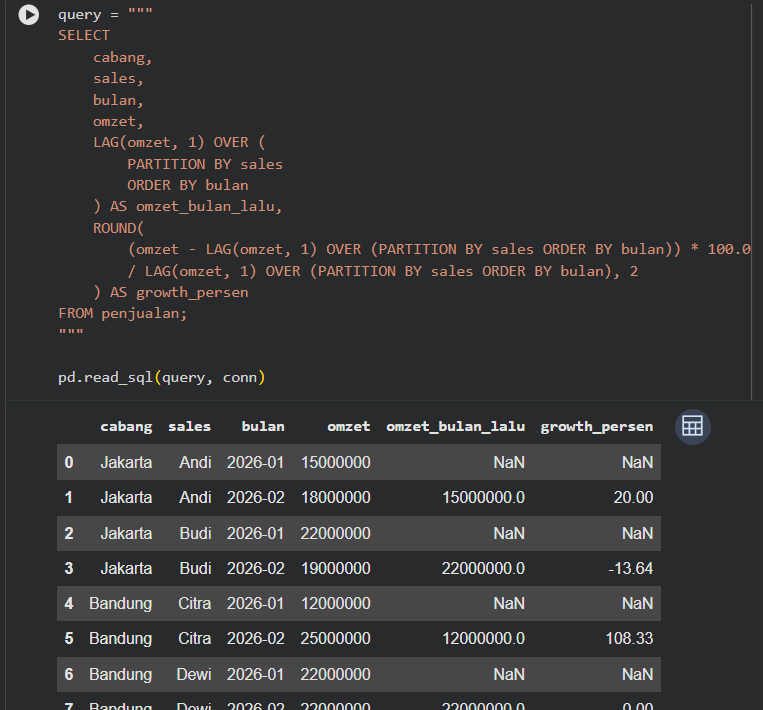
Task: Click the omzet_bulan_lalu column header
Action: (455, 427)
